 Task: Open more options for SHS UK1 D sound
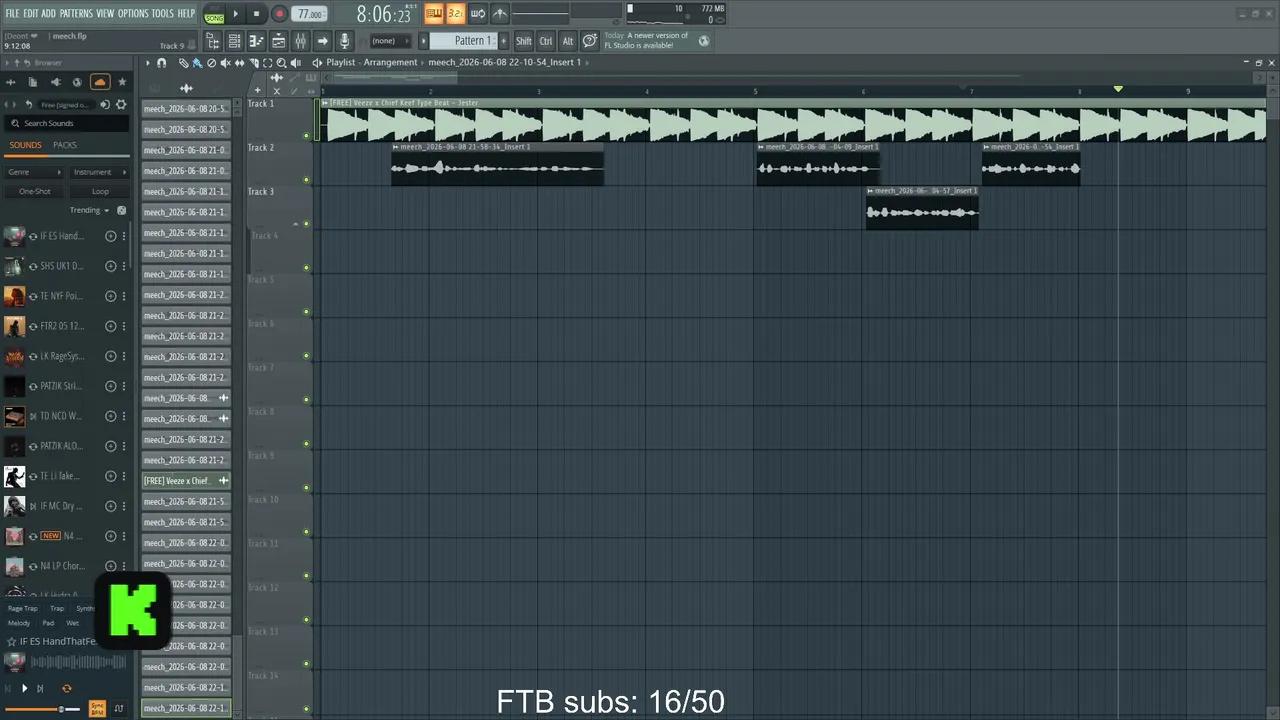click(124, 266)
